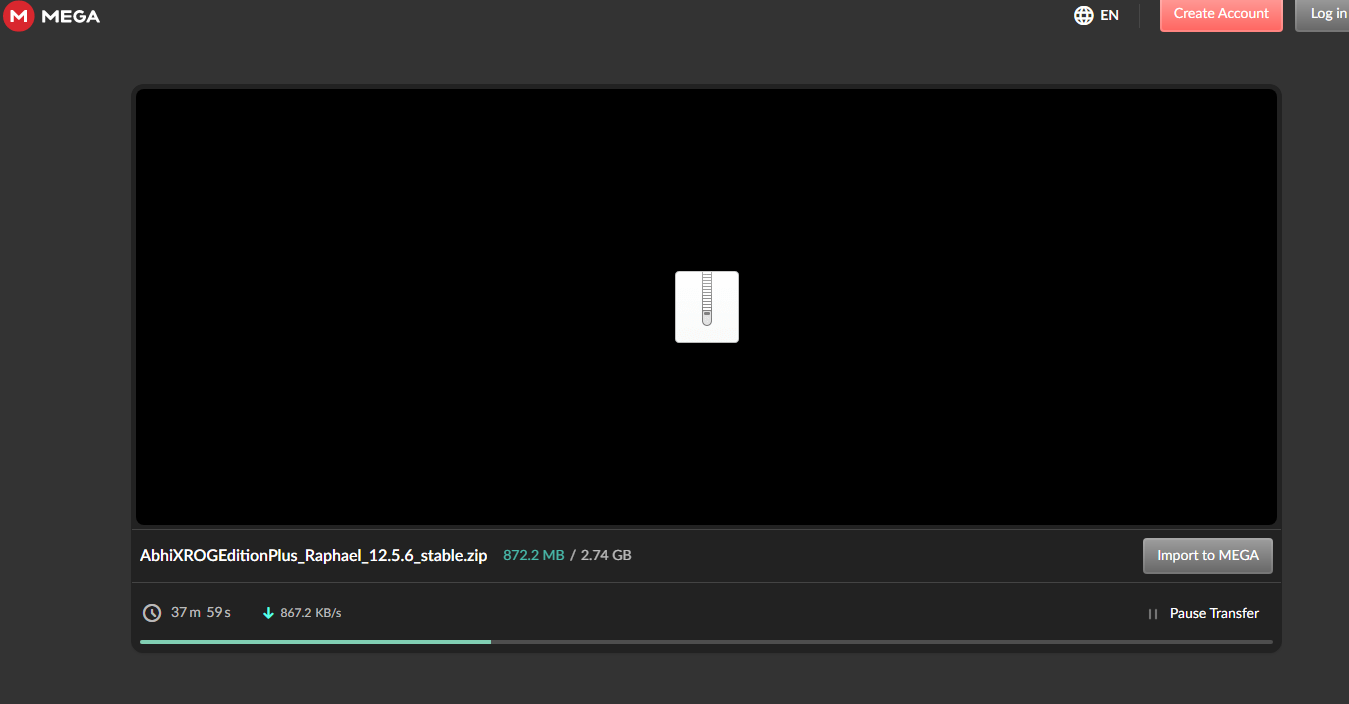Viewport: 1349px width, 704px height.
Task: Open the globe language icon
Action: click(x=1083, y=15)
